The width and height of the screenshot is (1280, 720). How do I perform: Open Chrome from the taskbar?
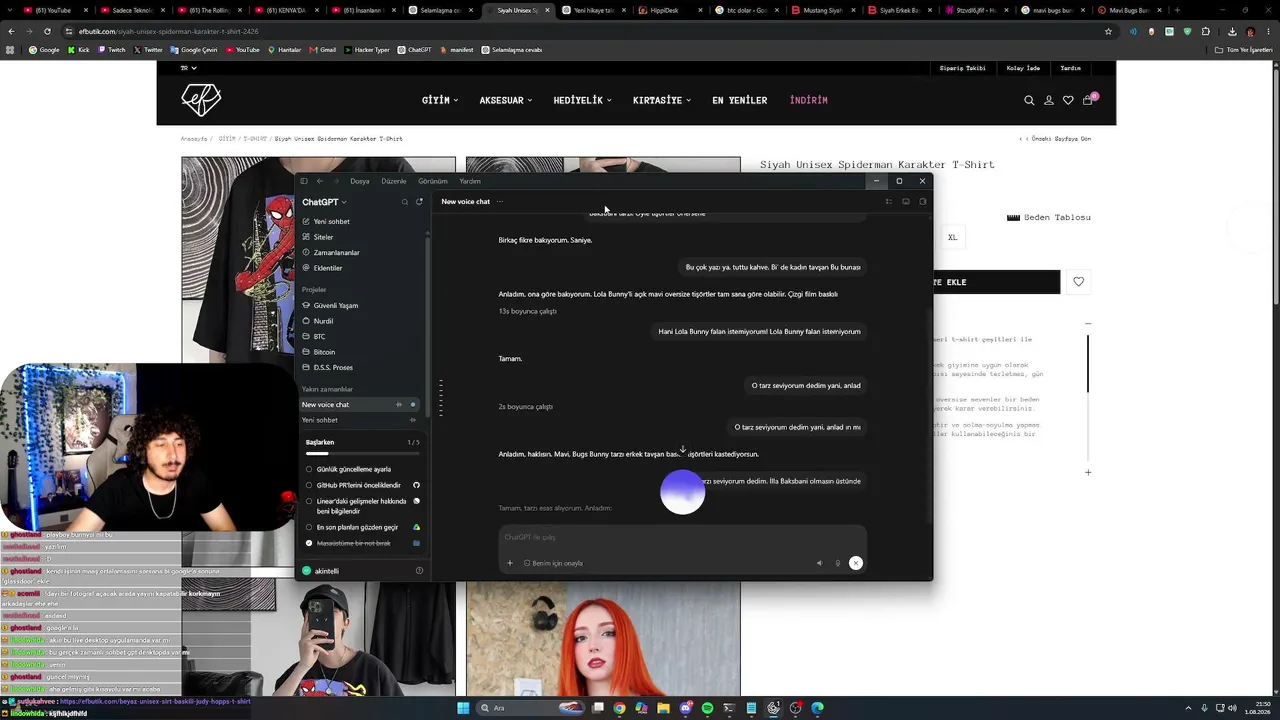(x=620, y=708)
